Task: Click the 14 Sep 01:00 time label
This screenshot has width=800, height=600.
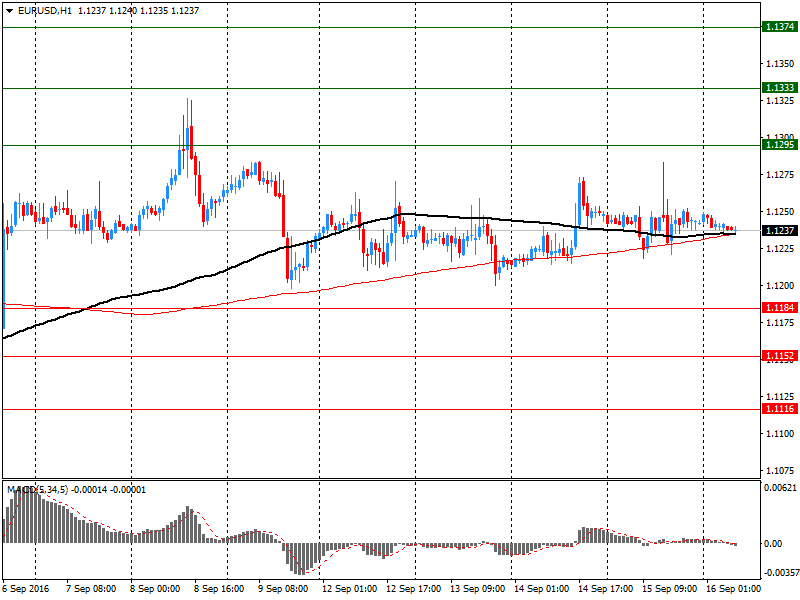Action: pyautogui.click(x=541, y=589)
